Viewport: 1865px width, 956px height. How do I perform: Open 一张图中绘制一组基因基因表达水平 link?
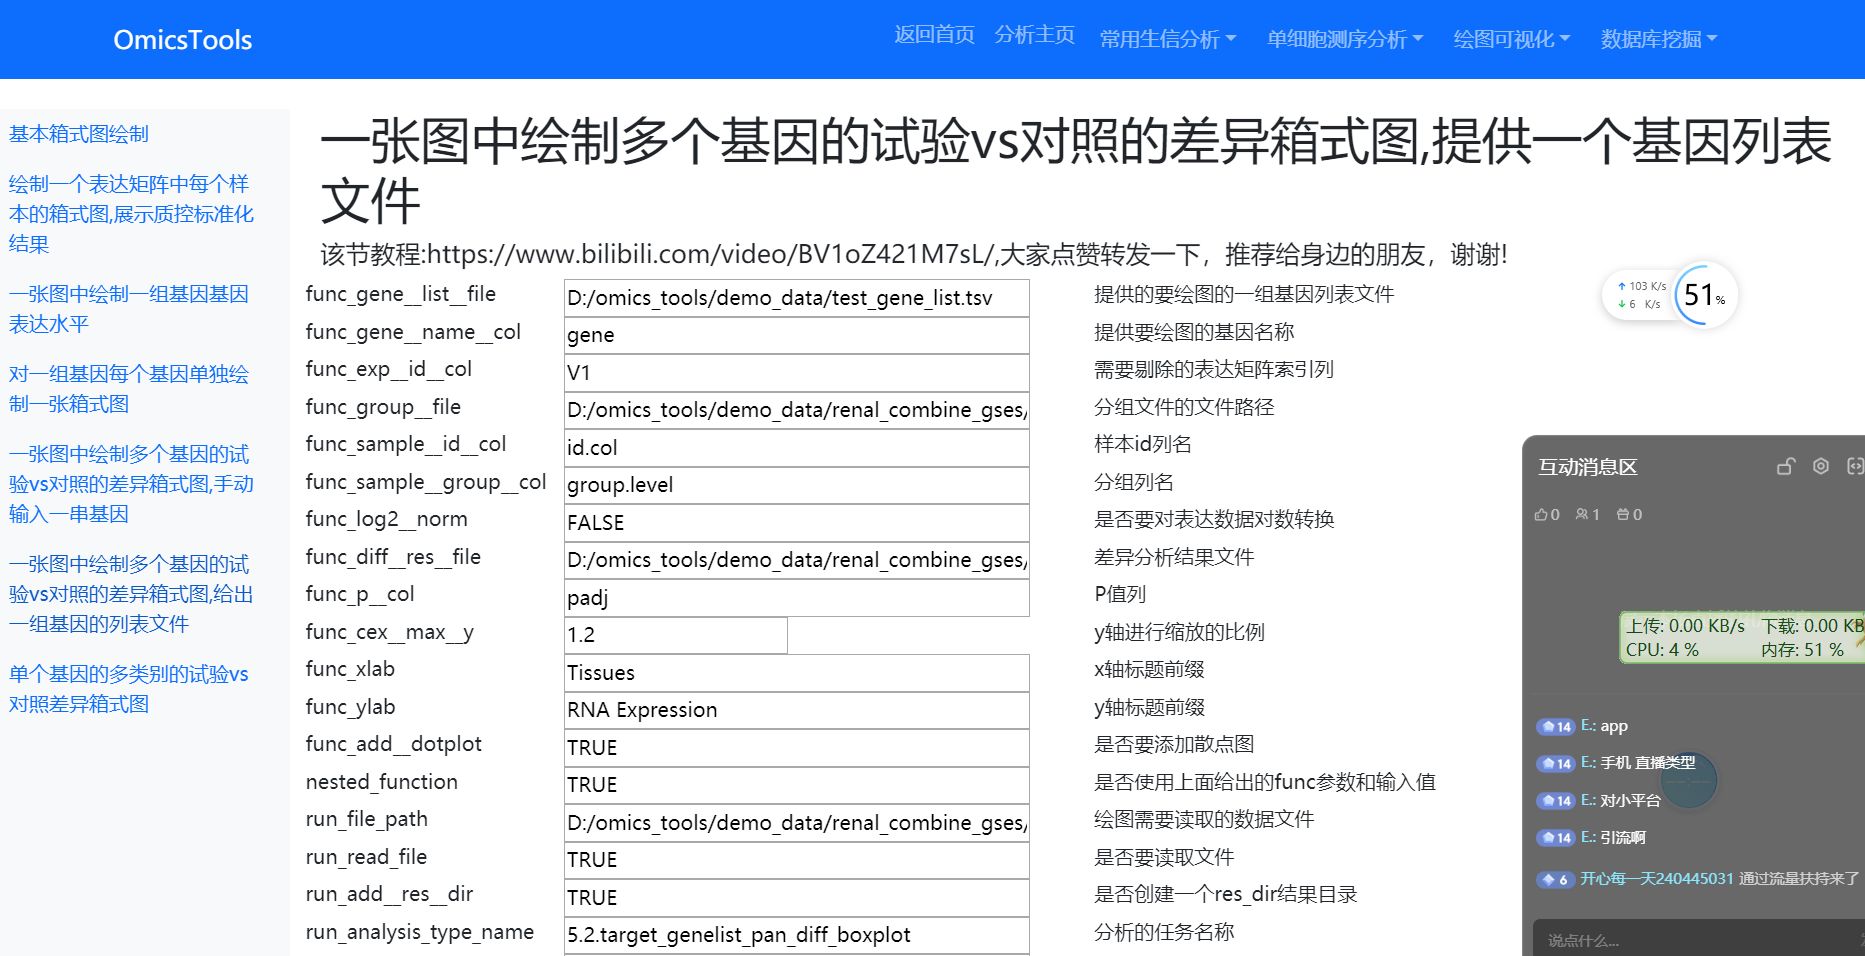(128, 309)
